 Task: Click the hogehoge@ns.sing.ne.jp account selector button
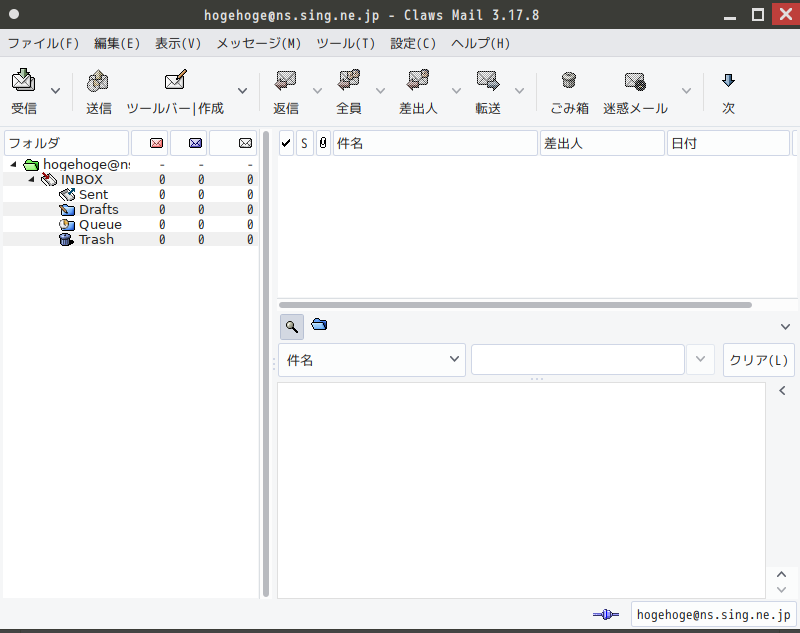coord(713,614)
